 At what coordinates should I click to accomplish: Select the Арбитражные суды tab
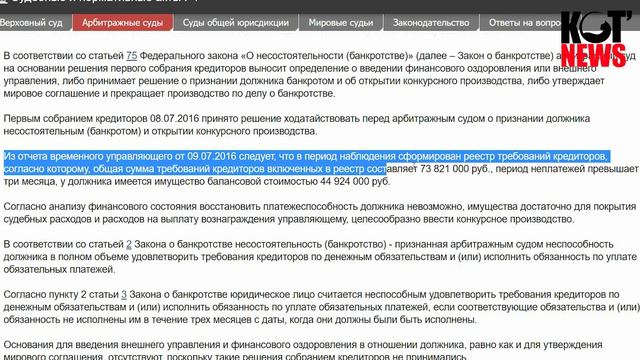pyautogui.click(x=122, y=23)
